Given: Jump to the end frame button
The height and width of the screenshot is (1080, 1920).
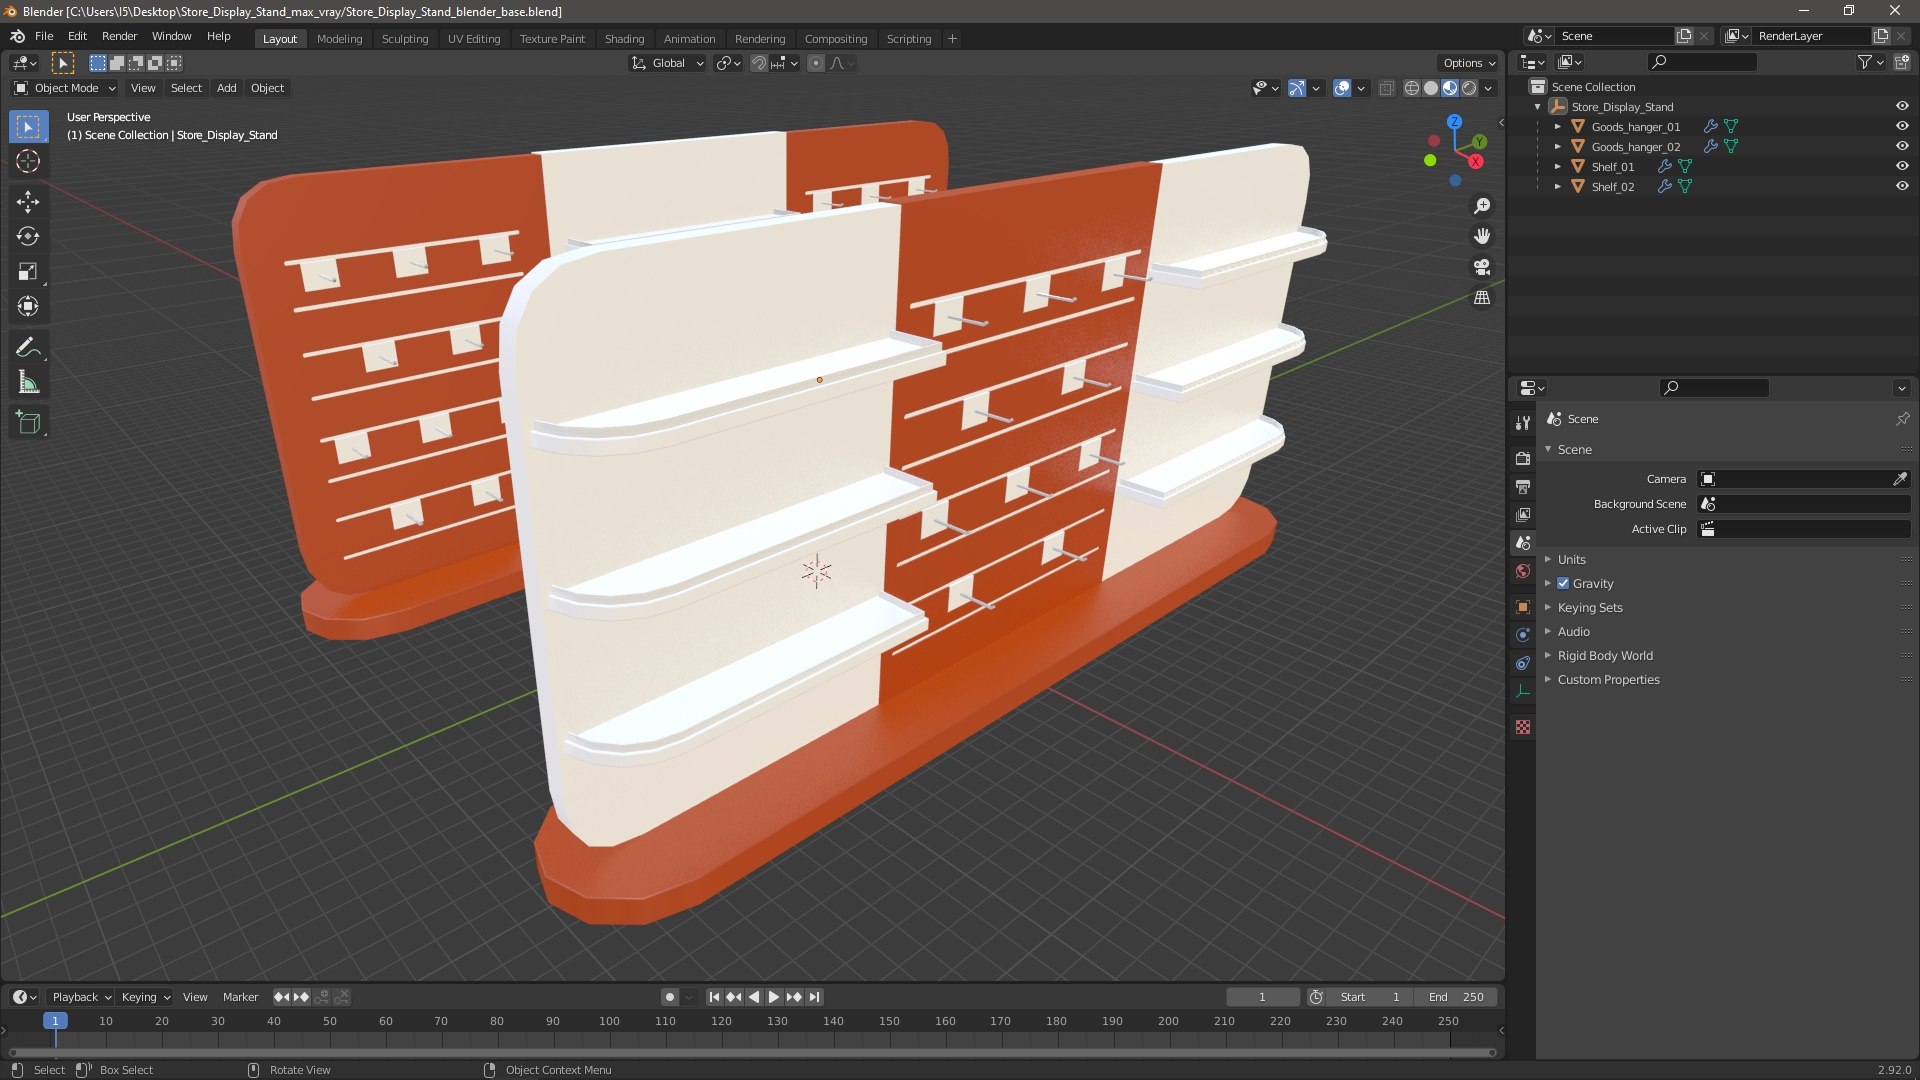Looking at the screenshot, I should (815, 997).
